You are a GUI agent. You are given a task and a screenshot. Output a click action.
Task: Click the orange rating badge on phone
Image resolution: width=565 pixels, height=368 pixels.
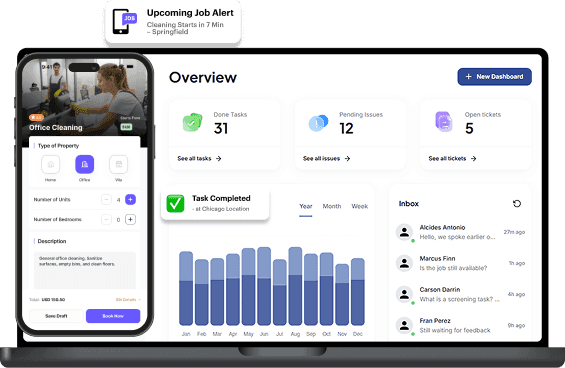pos(36,118)
